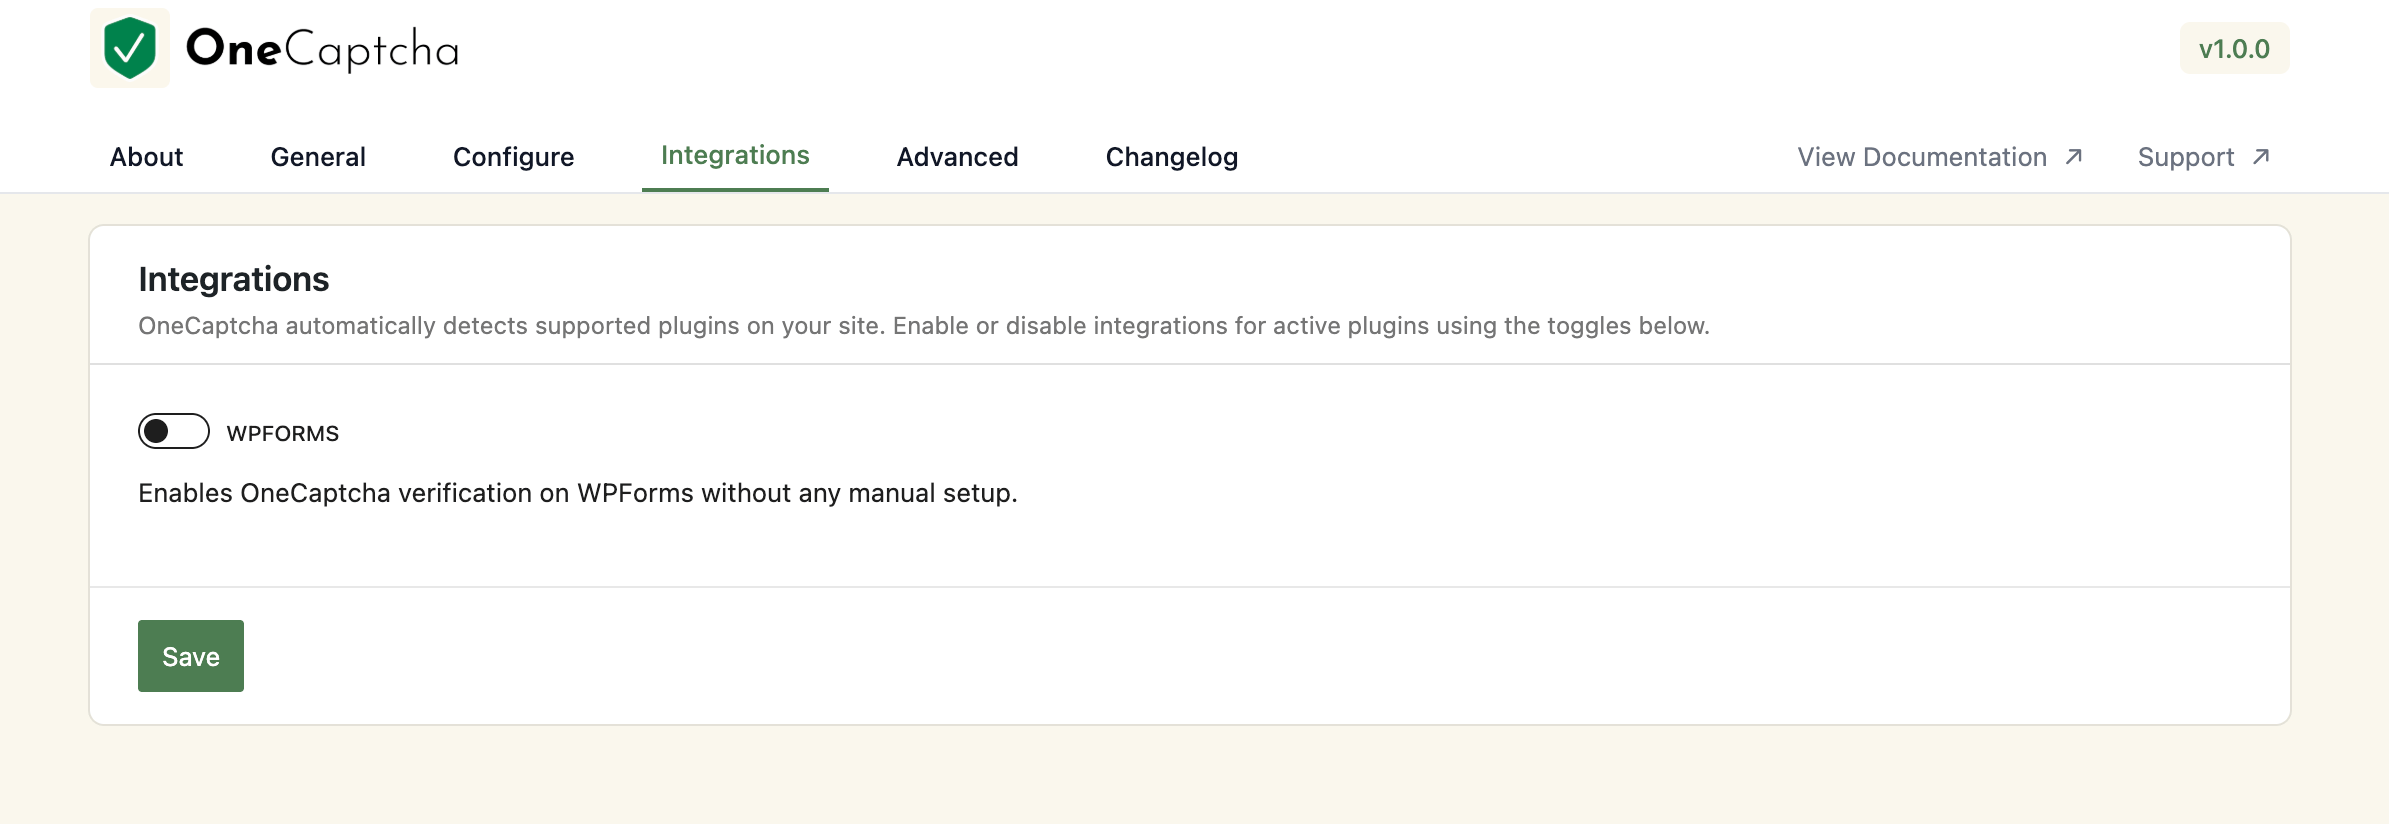Click the external arrow beside View Documentation
The width and height of the screenshot is (2389, 824).
[x=2074, y=157]
